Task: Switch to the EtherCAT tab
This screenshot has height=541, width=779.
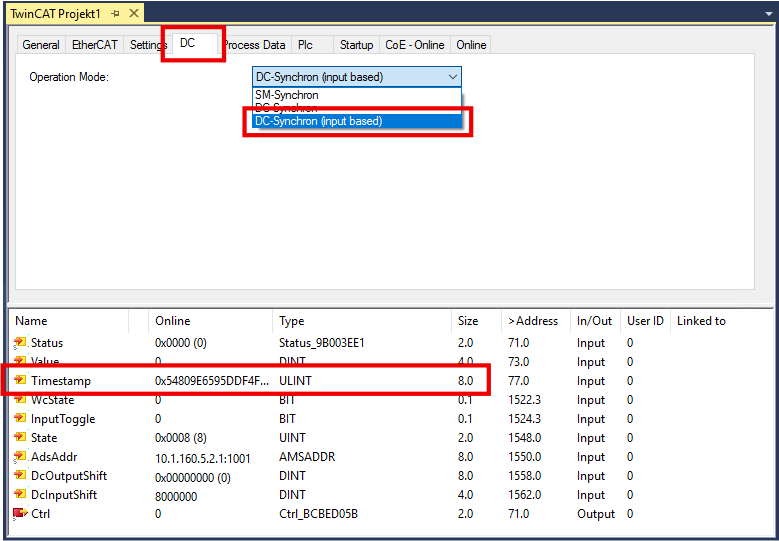Action: pyautogui.click(x=95, y=45)
